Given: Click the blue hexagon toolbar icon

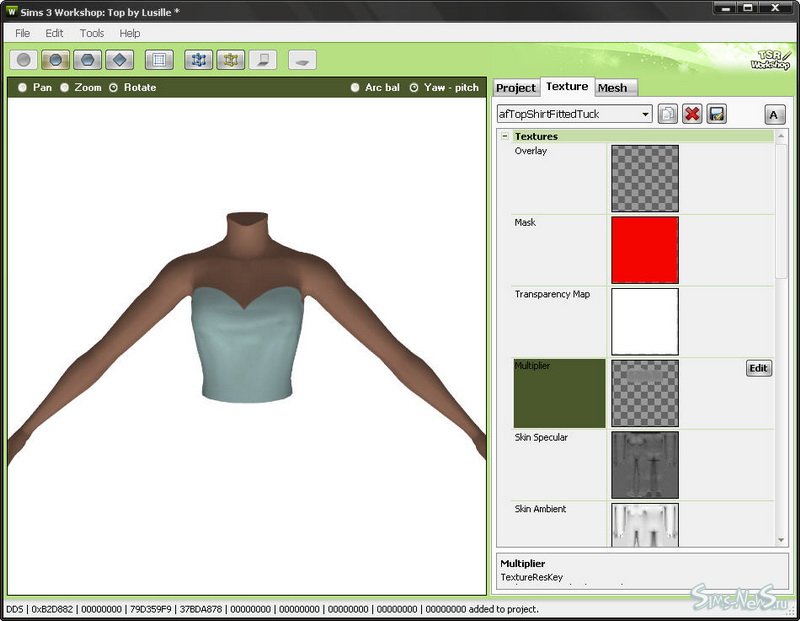Looking at the screenshot, I should coord(89,60).
